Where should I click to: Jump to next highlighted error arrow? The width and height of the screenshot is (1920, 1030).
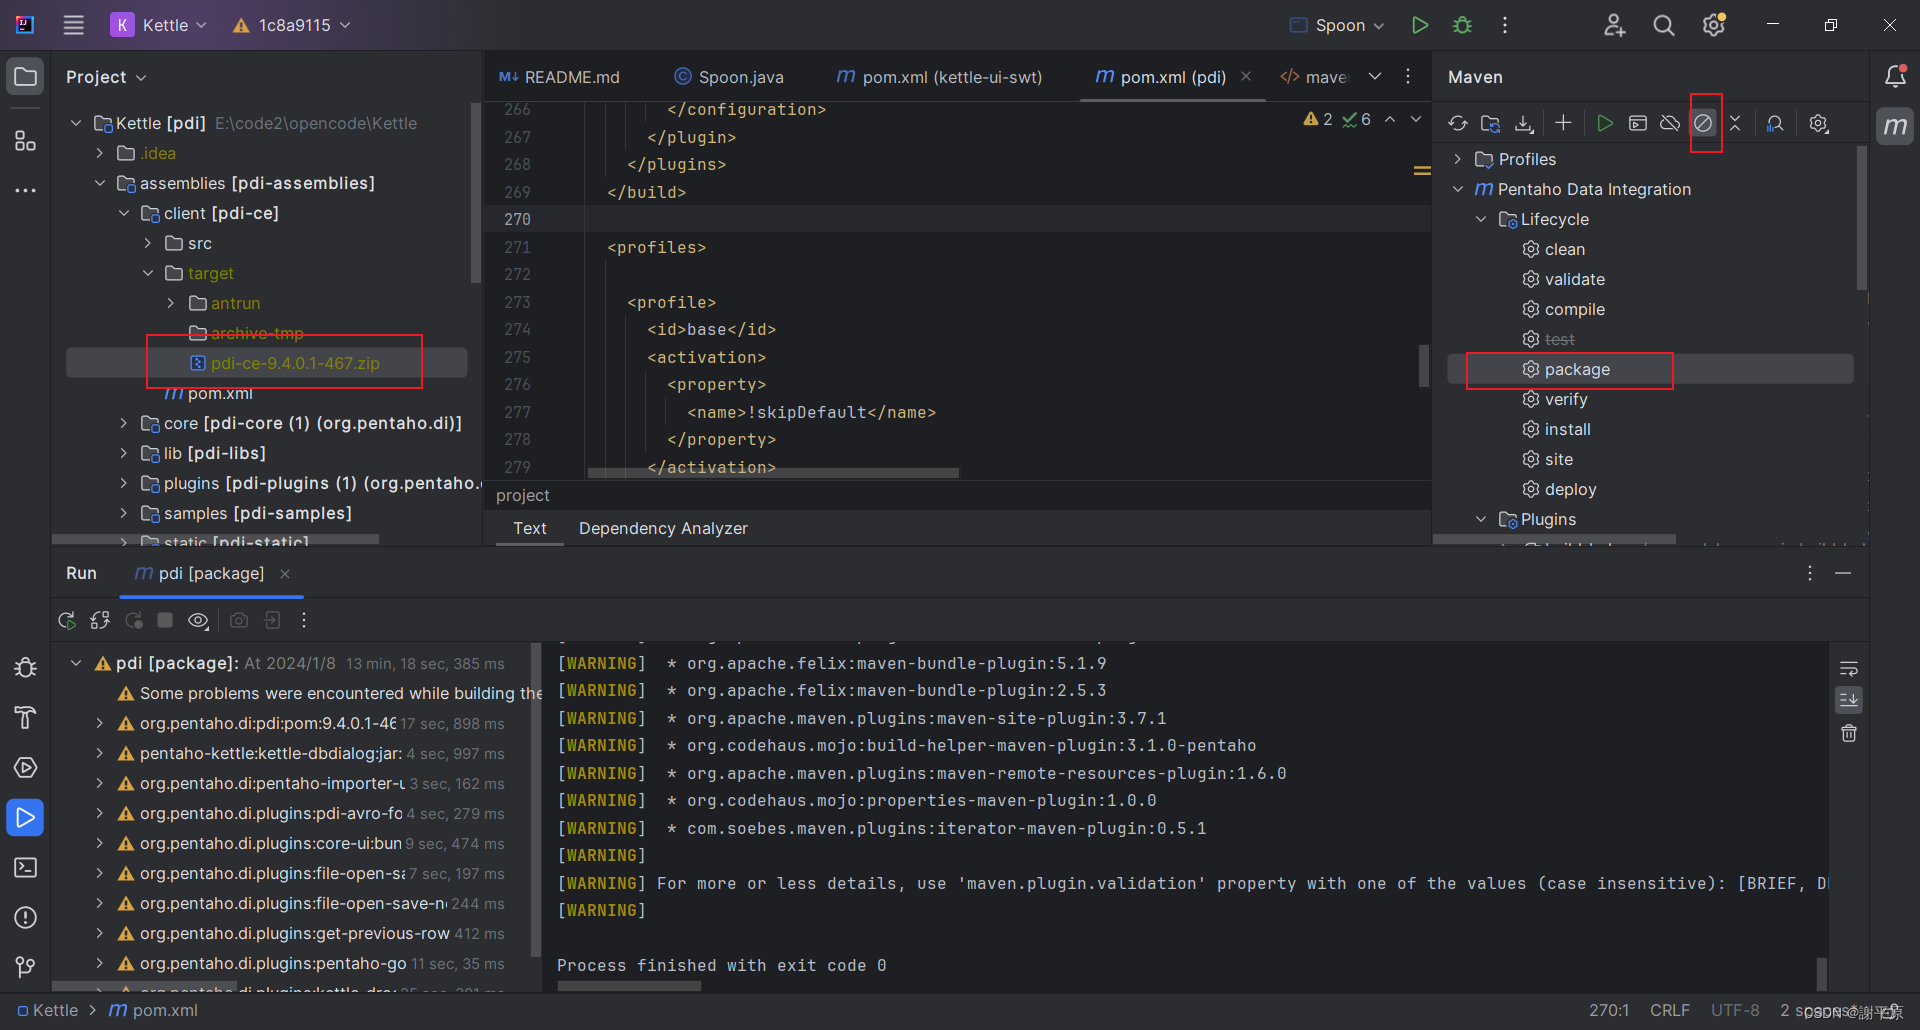point(1416,119)
